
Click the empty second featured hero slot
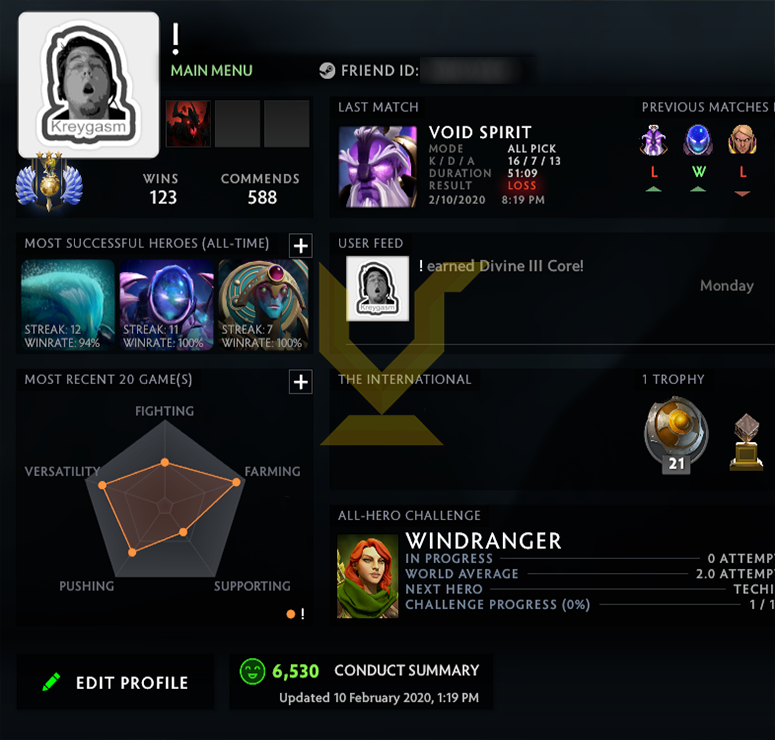pyautogui.click(x=237, y=124)
